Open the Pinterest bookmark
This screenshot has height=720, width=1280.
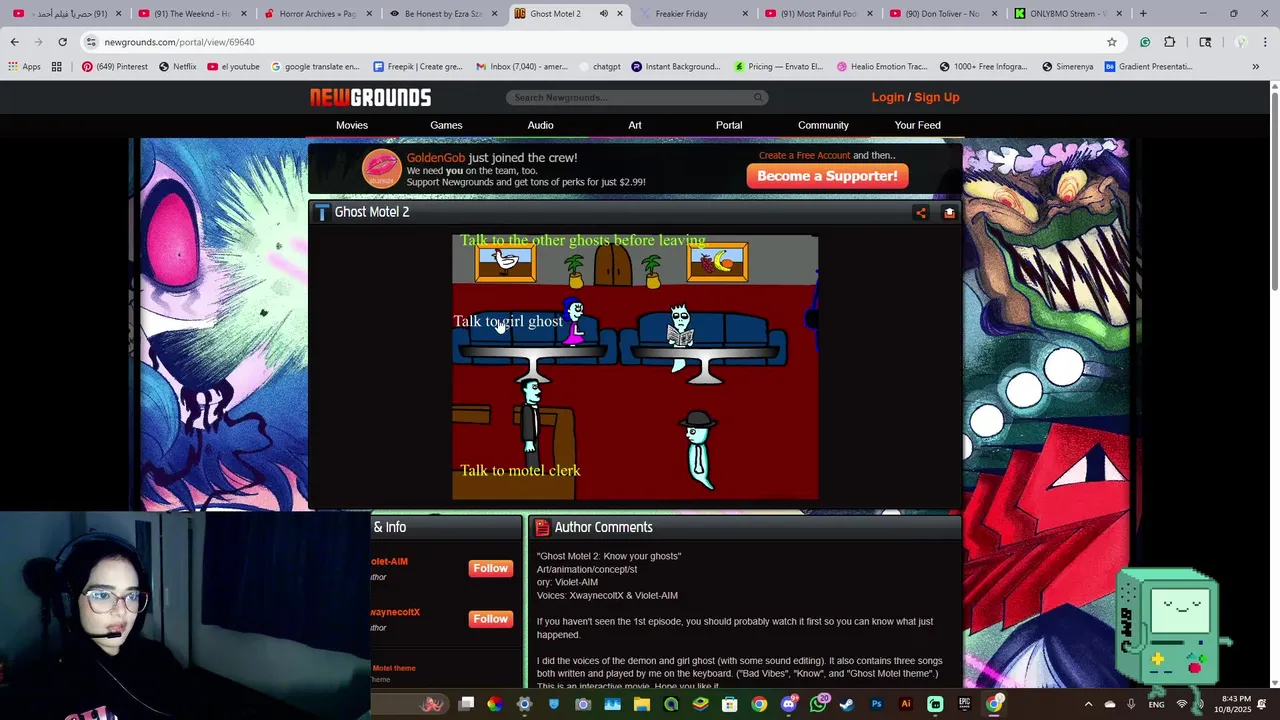pos(115,67)
